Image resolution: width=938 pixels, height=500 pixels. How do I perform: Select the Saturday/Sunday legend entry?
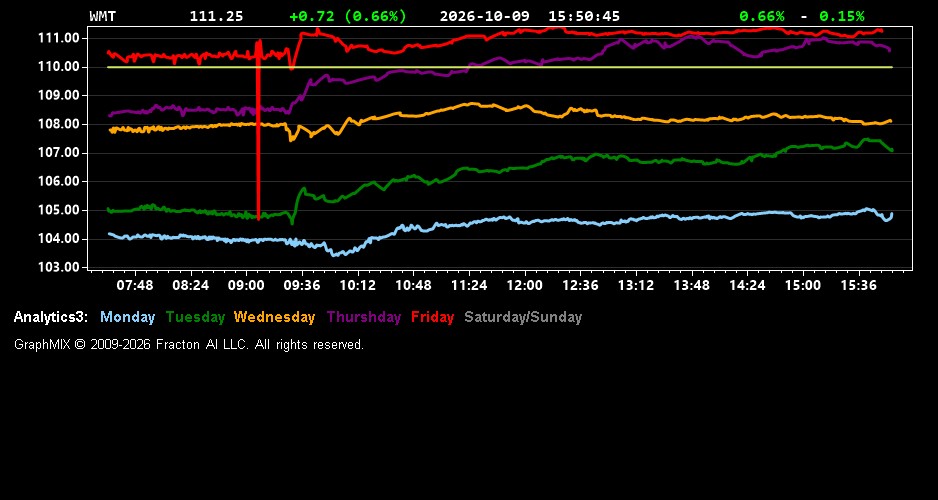point(523,318)
